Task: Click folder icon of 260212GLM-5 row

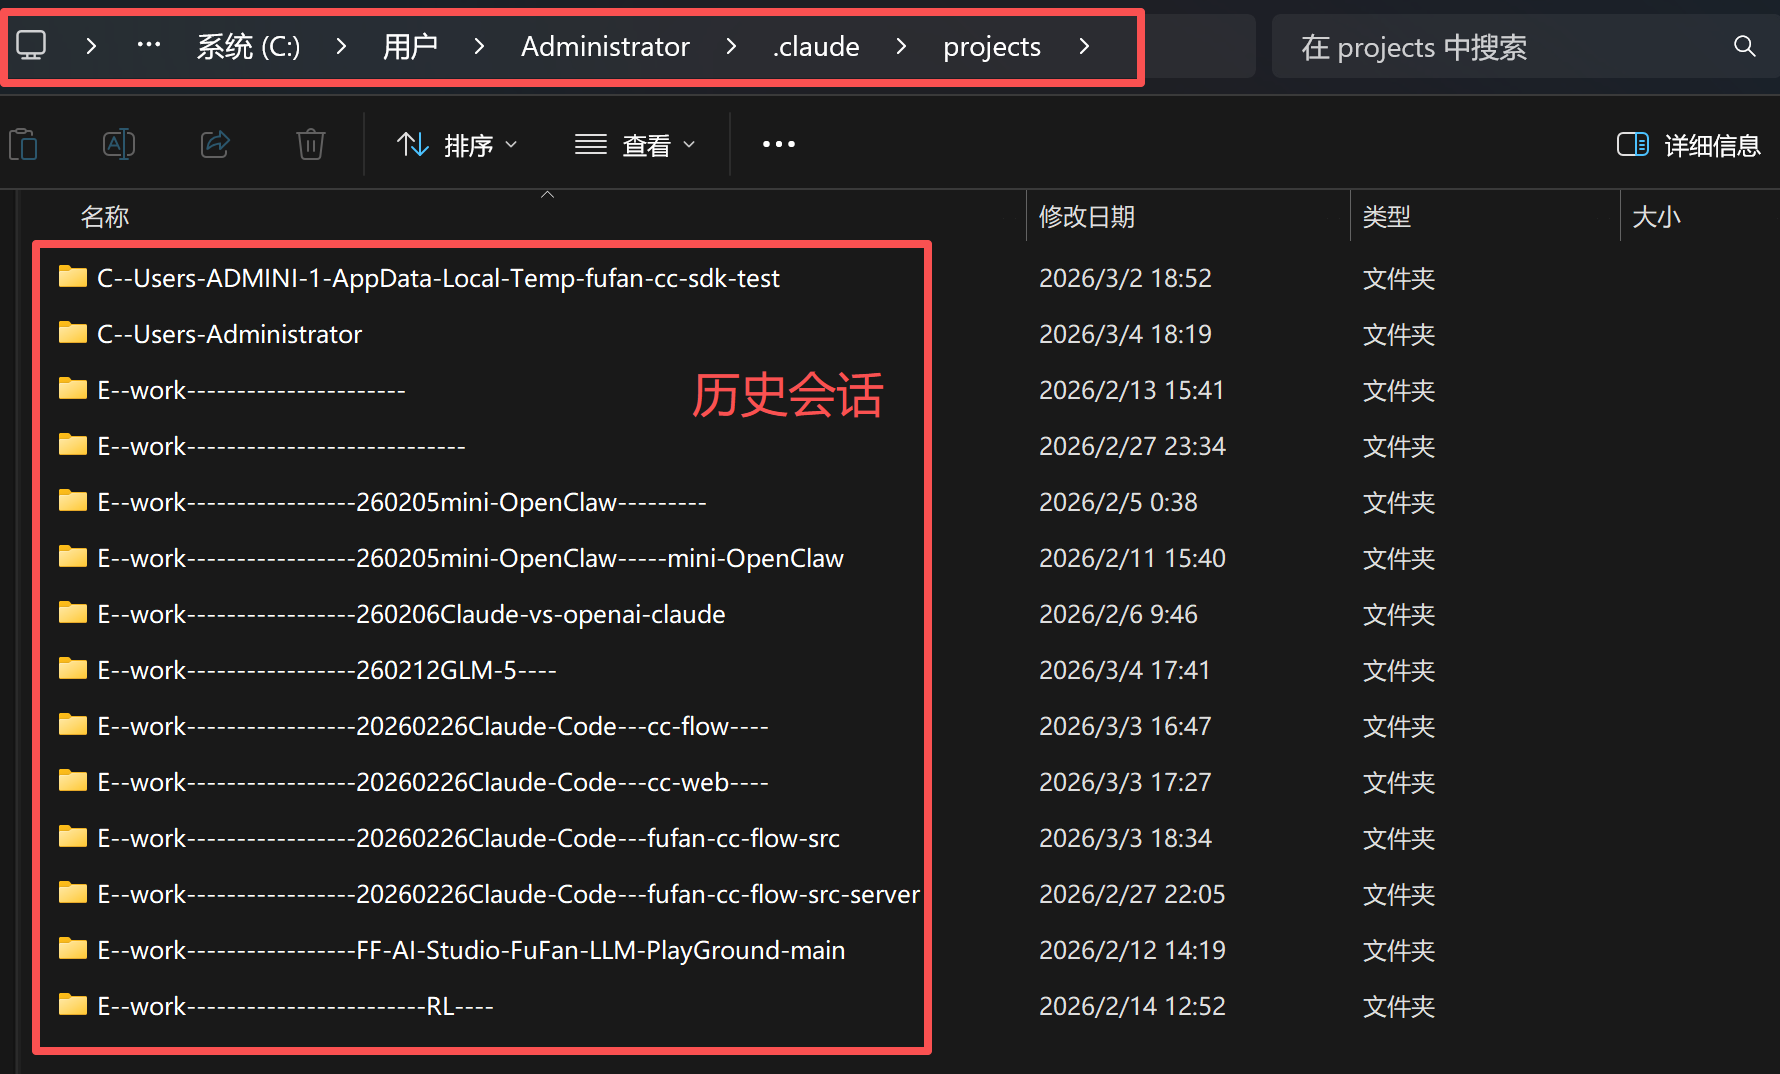Action: (73, 668)
